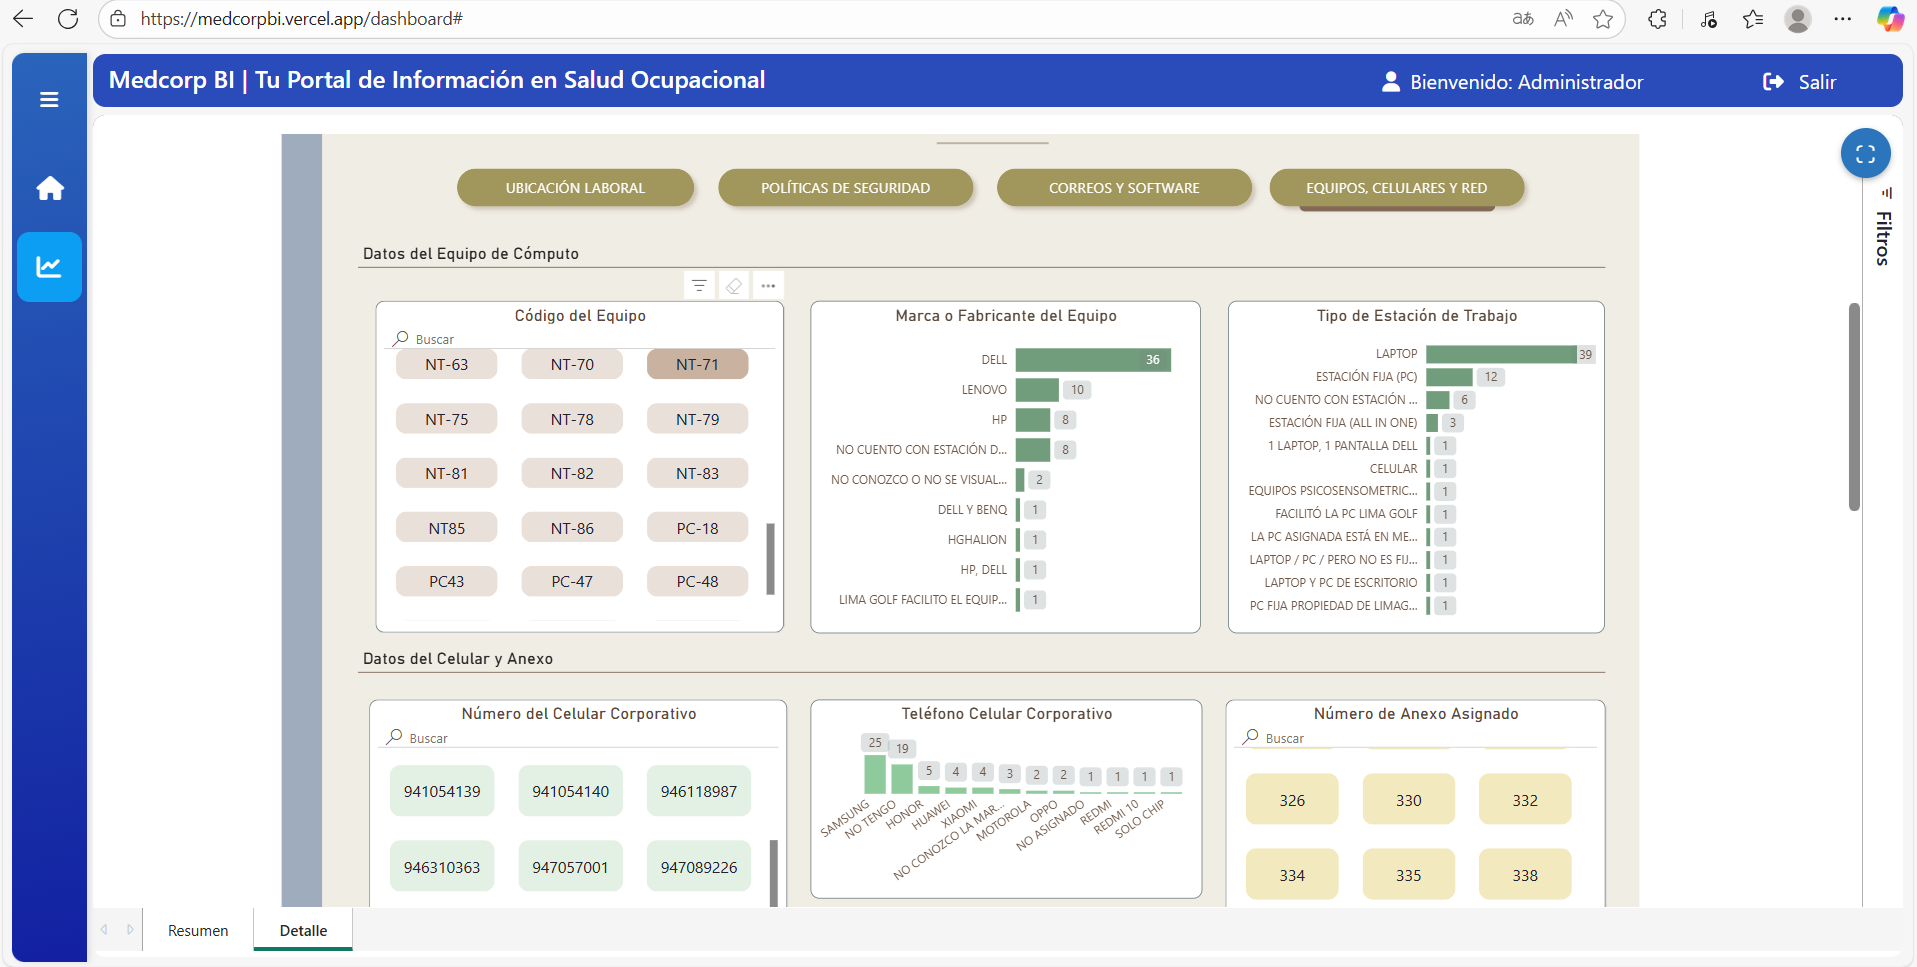The image size is (1917, 967).
Task: Switch to the Resumen tab
Action: tap(198, 930)
